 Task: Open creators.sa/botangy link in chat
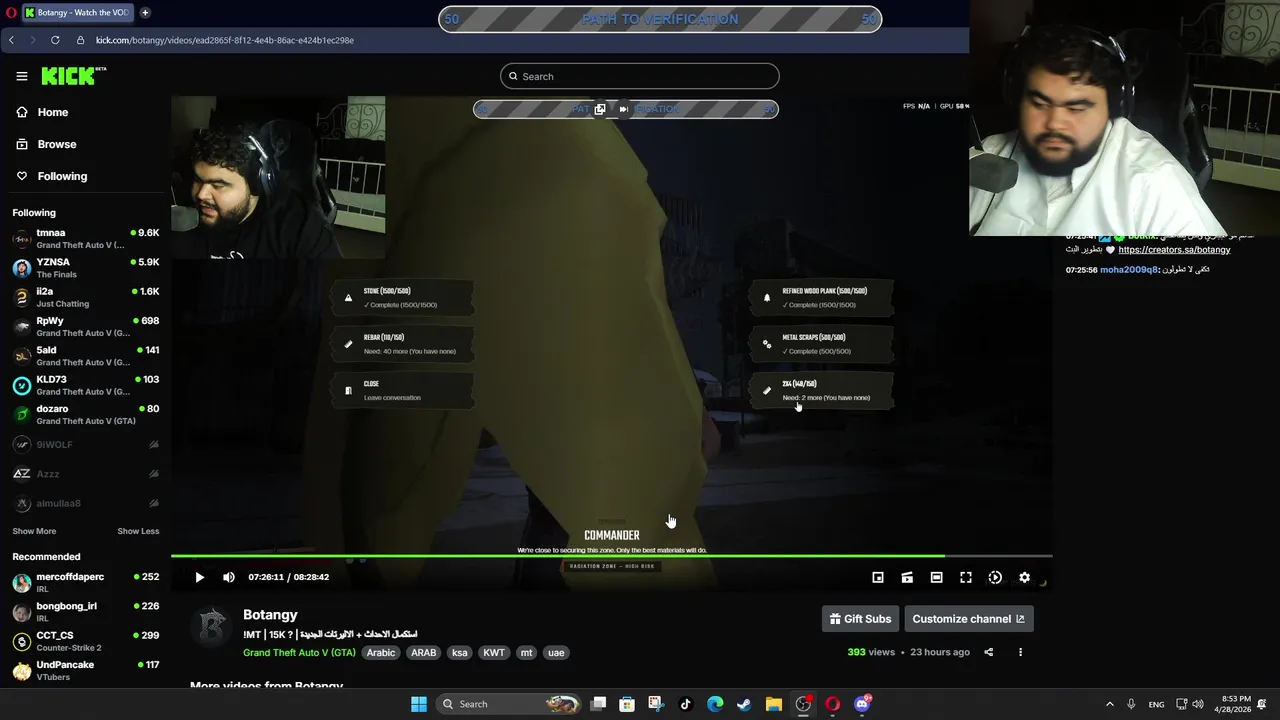pos(1174,250)
